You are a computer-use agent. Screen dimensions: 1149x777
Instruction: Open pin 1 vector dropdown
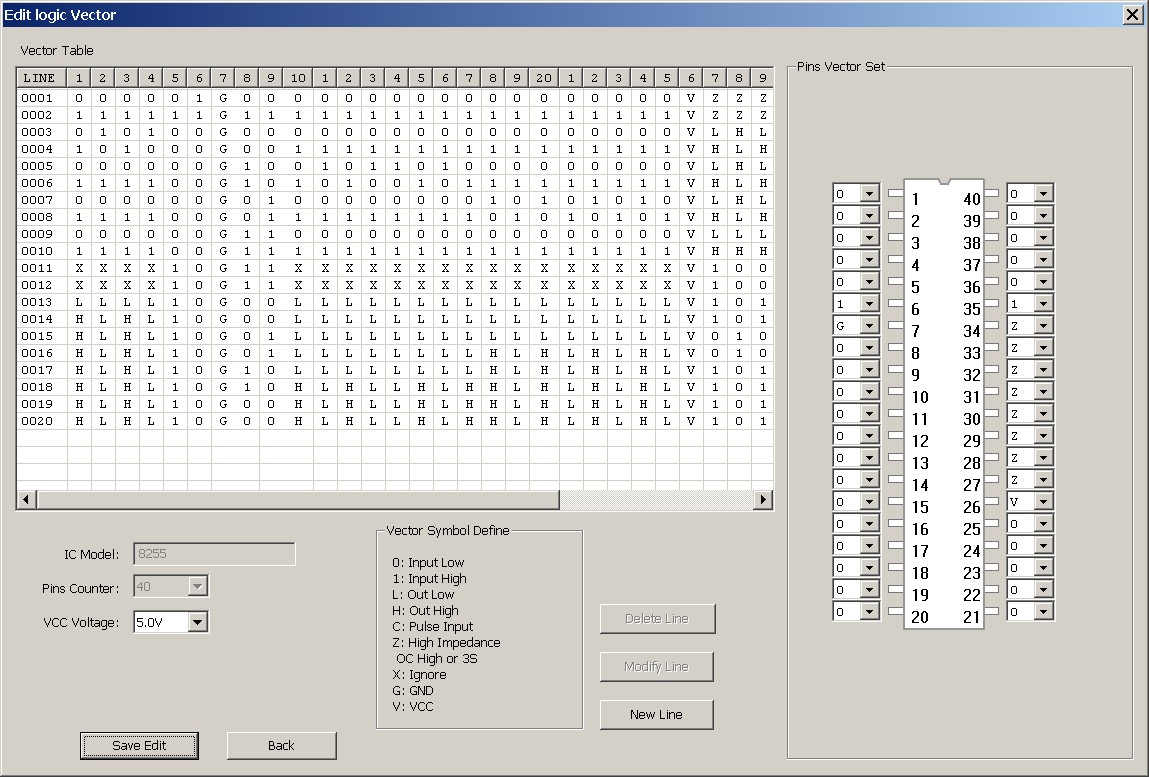coord(868,193)
